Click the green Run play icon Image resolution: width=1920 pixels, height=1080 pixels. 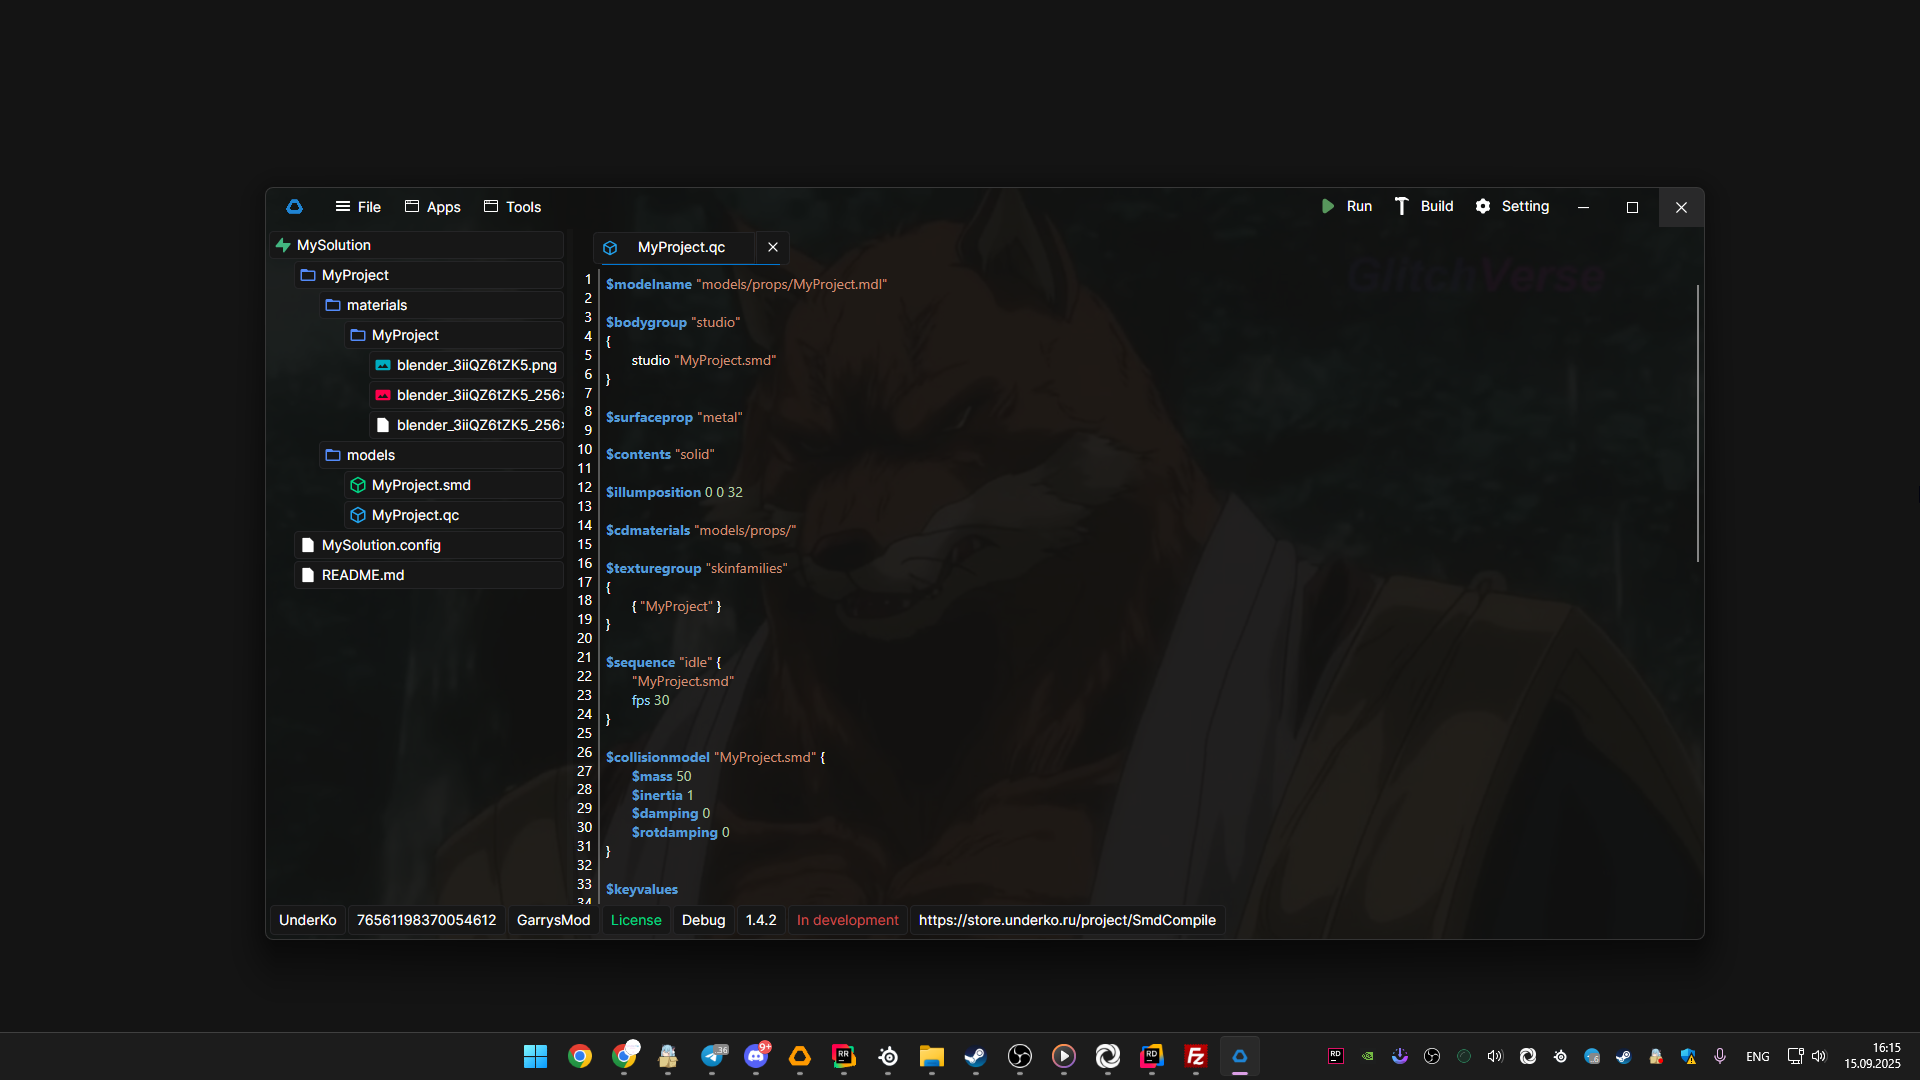(1328, 206)
